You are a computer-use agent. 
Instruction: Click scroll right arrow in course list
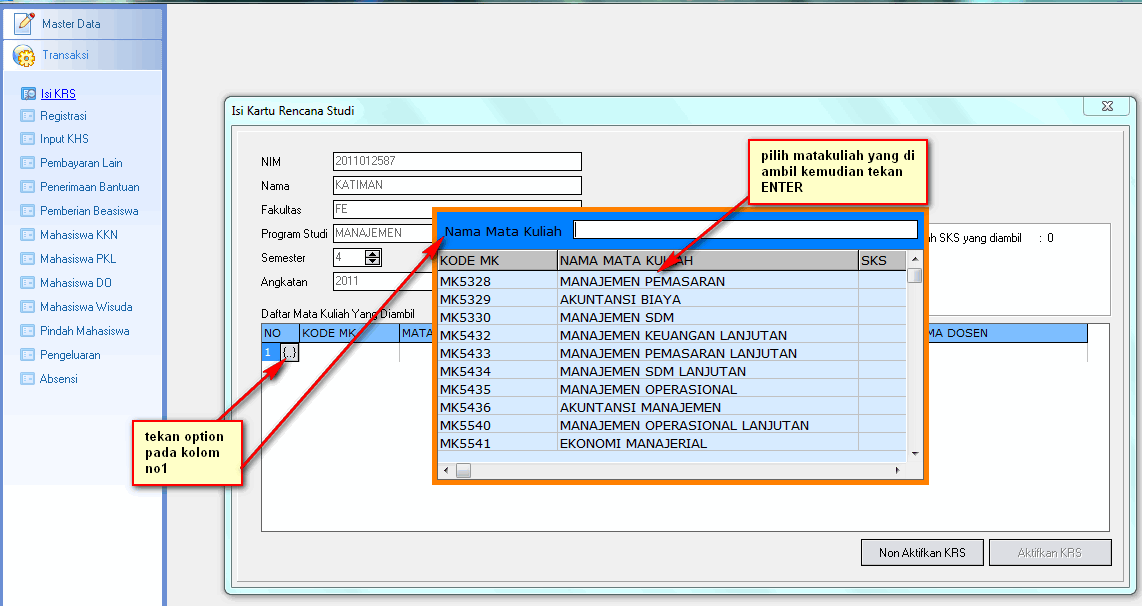(x=897, y=471)
